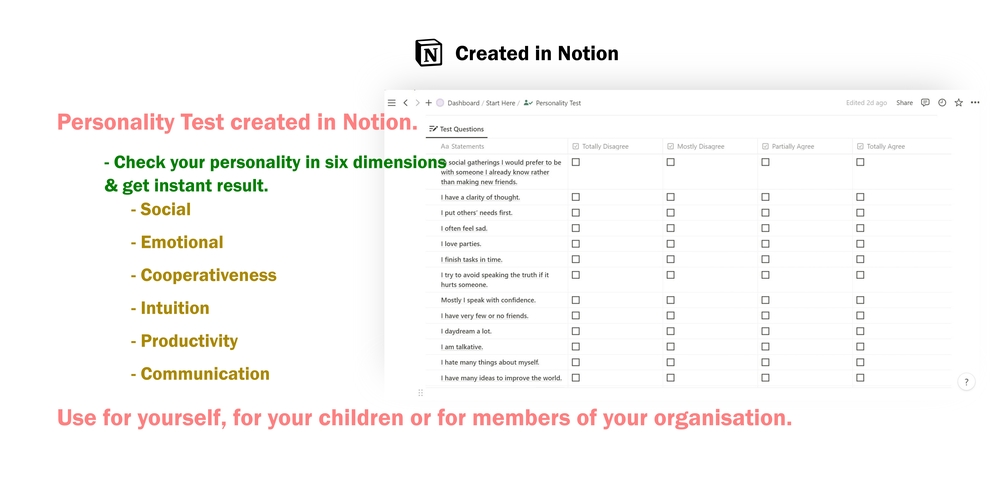Check Totally Agree for social gatherings statement

860,162
